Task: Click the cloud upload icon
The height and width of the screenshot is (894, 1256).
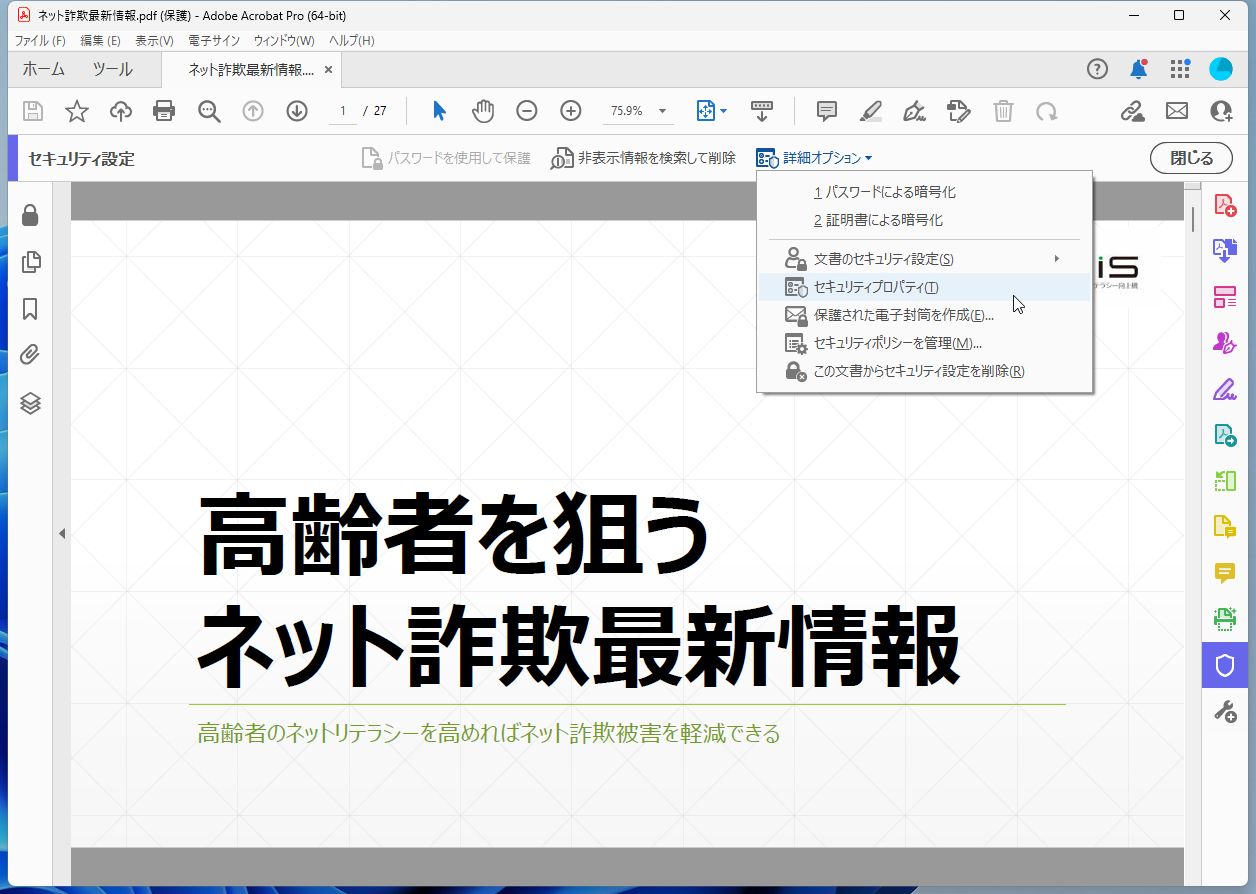Action: (121, 111)
